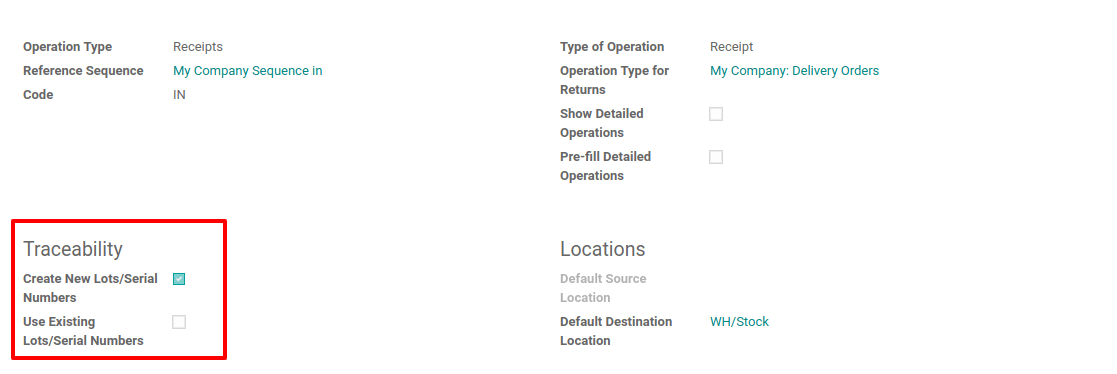Screen dimensions: 1117x374
Task: Click the Default Destination Location label
Action: click(616, 331)
